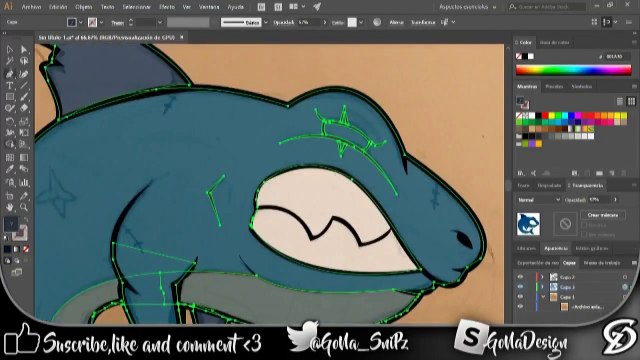Select the Lasso tool
Image resolution: width=640 pixels, height=360 pixels.
tap(24, 62)
